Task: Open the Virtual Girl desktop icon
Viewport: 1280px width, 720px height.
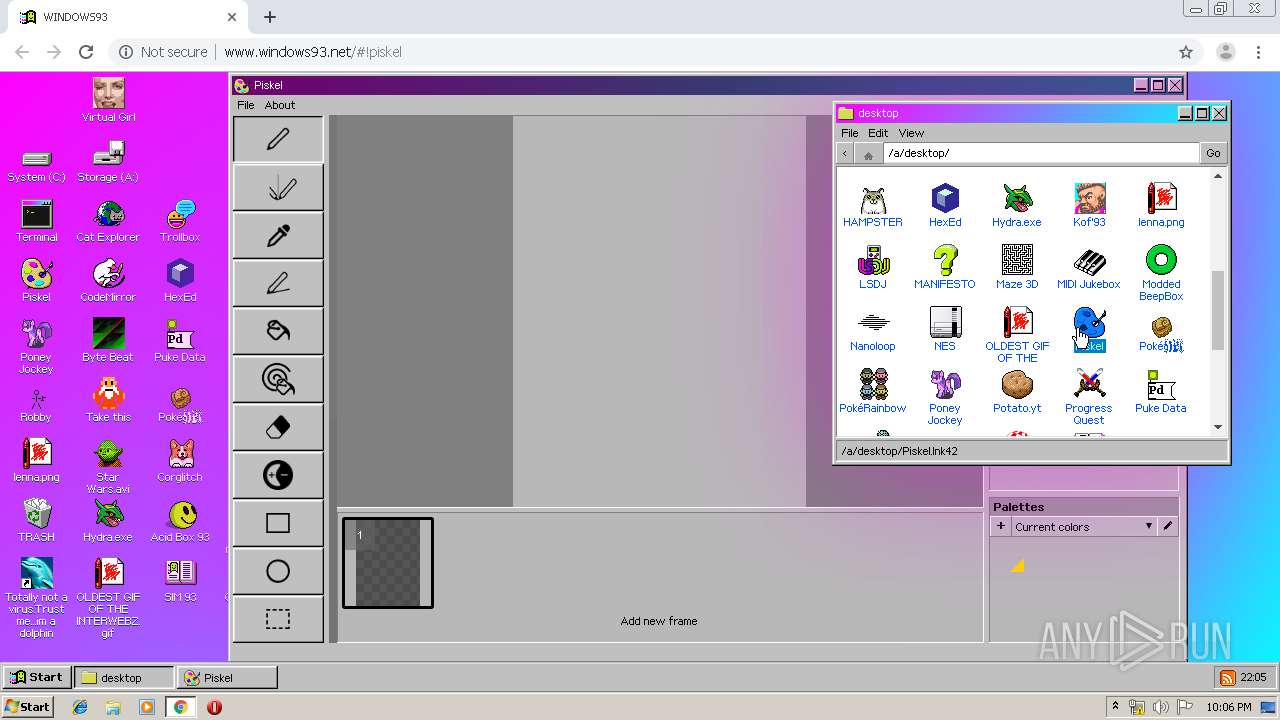Action: [108, 100]
